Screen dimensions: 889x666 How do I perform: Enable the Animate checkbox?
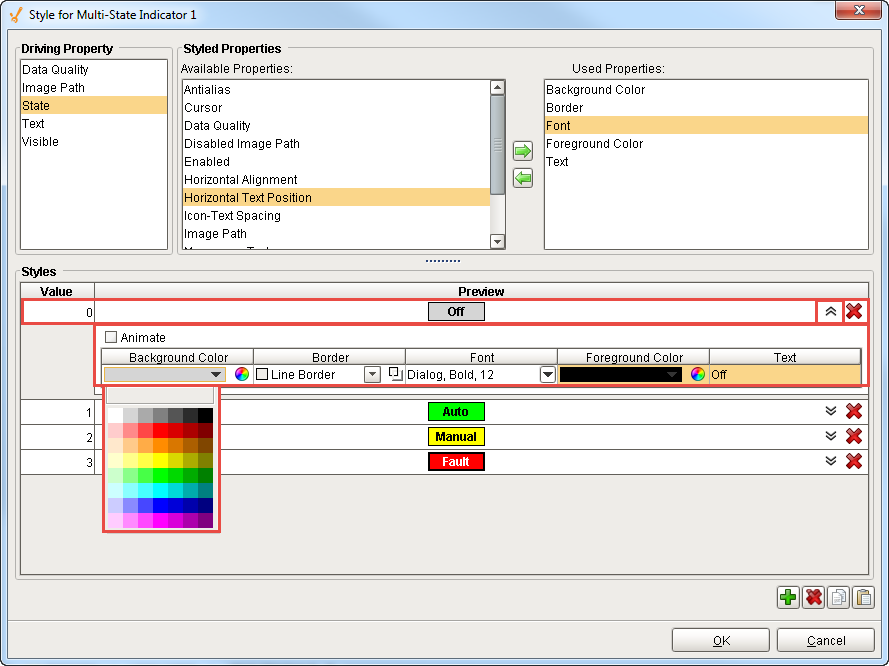111,337
